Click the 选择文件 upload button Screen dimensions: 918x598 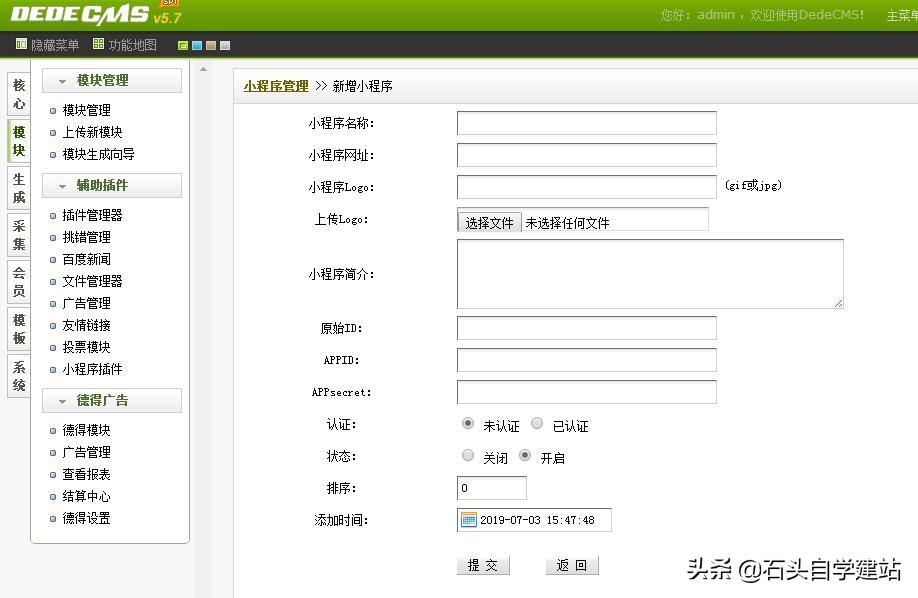click(489, 223)
